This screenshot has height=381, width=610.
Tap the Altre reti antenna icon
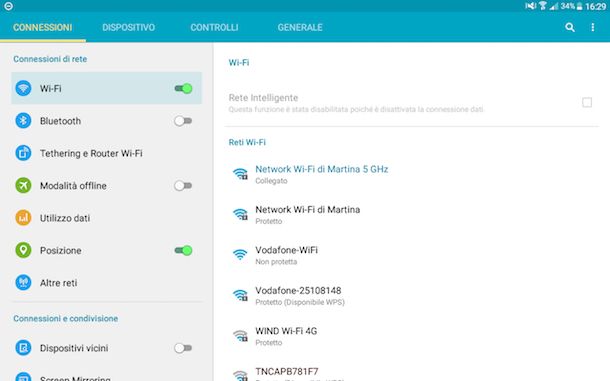[x=23, y=283]
